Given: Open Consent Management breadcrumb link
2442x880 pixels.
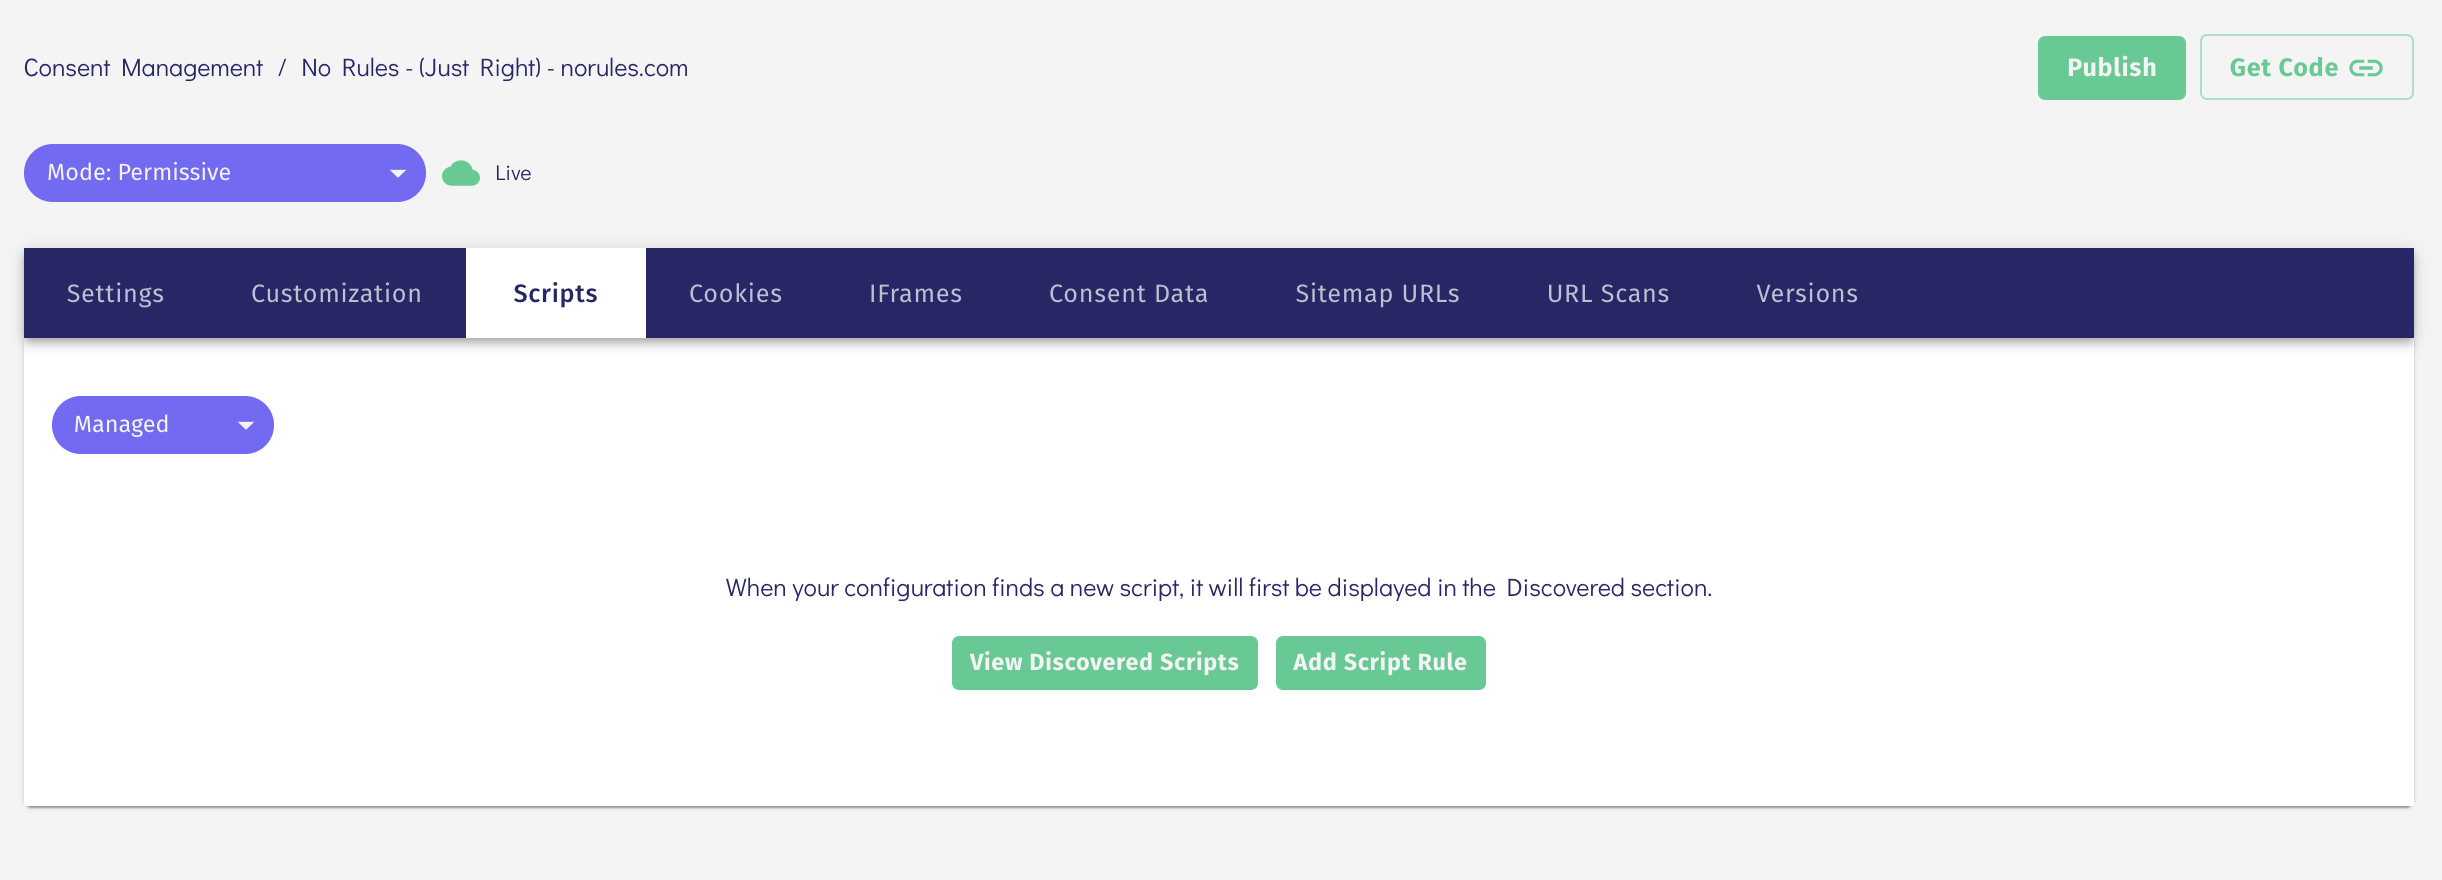Looking at the screenshot, I should pos(143,68).
